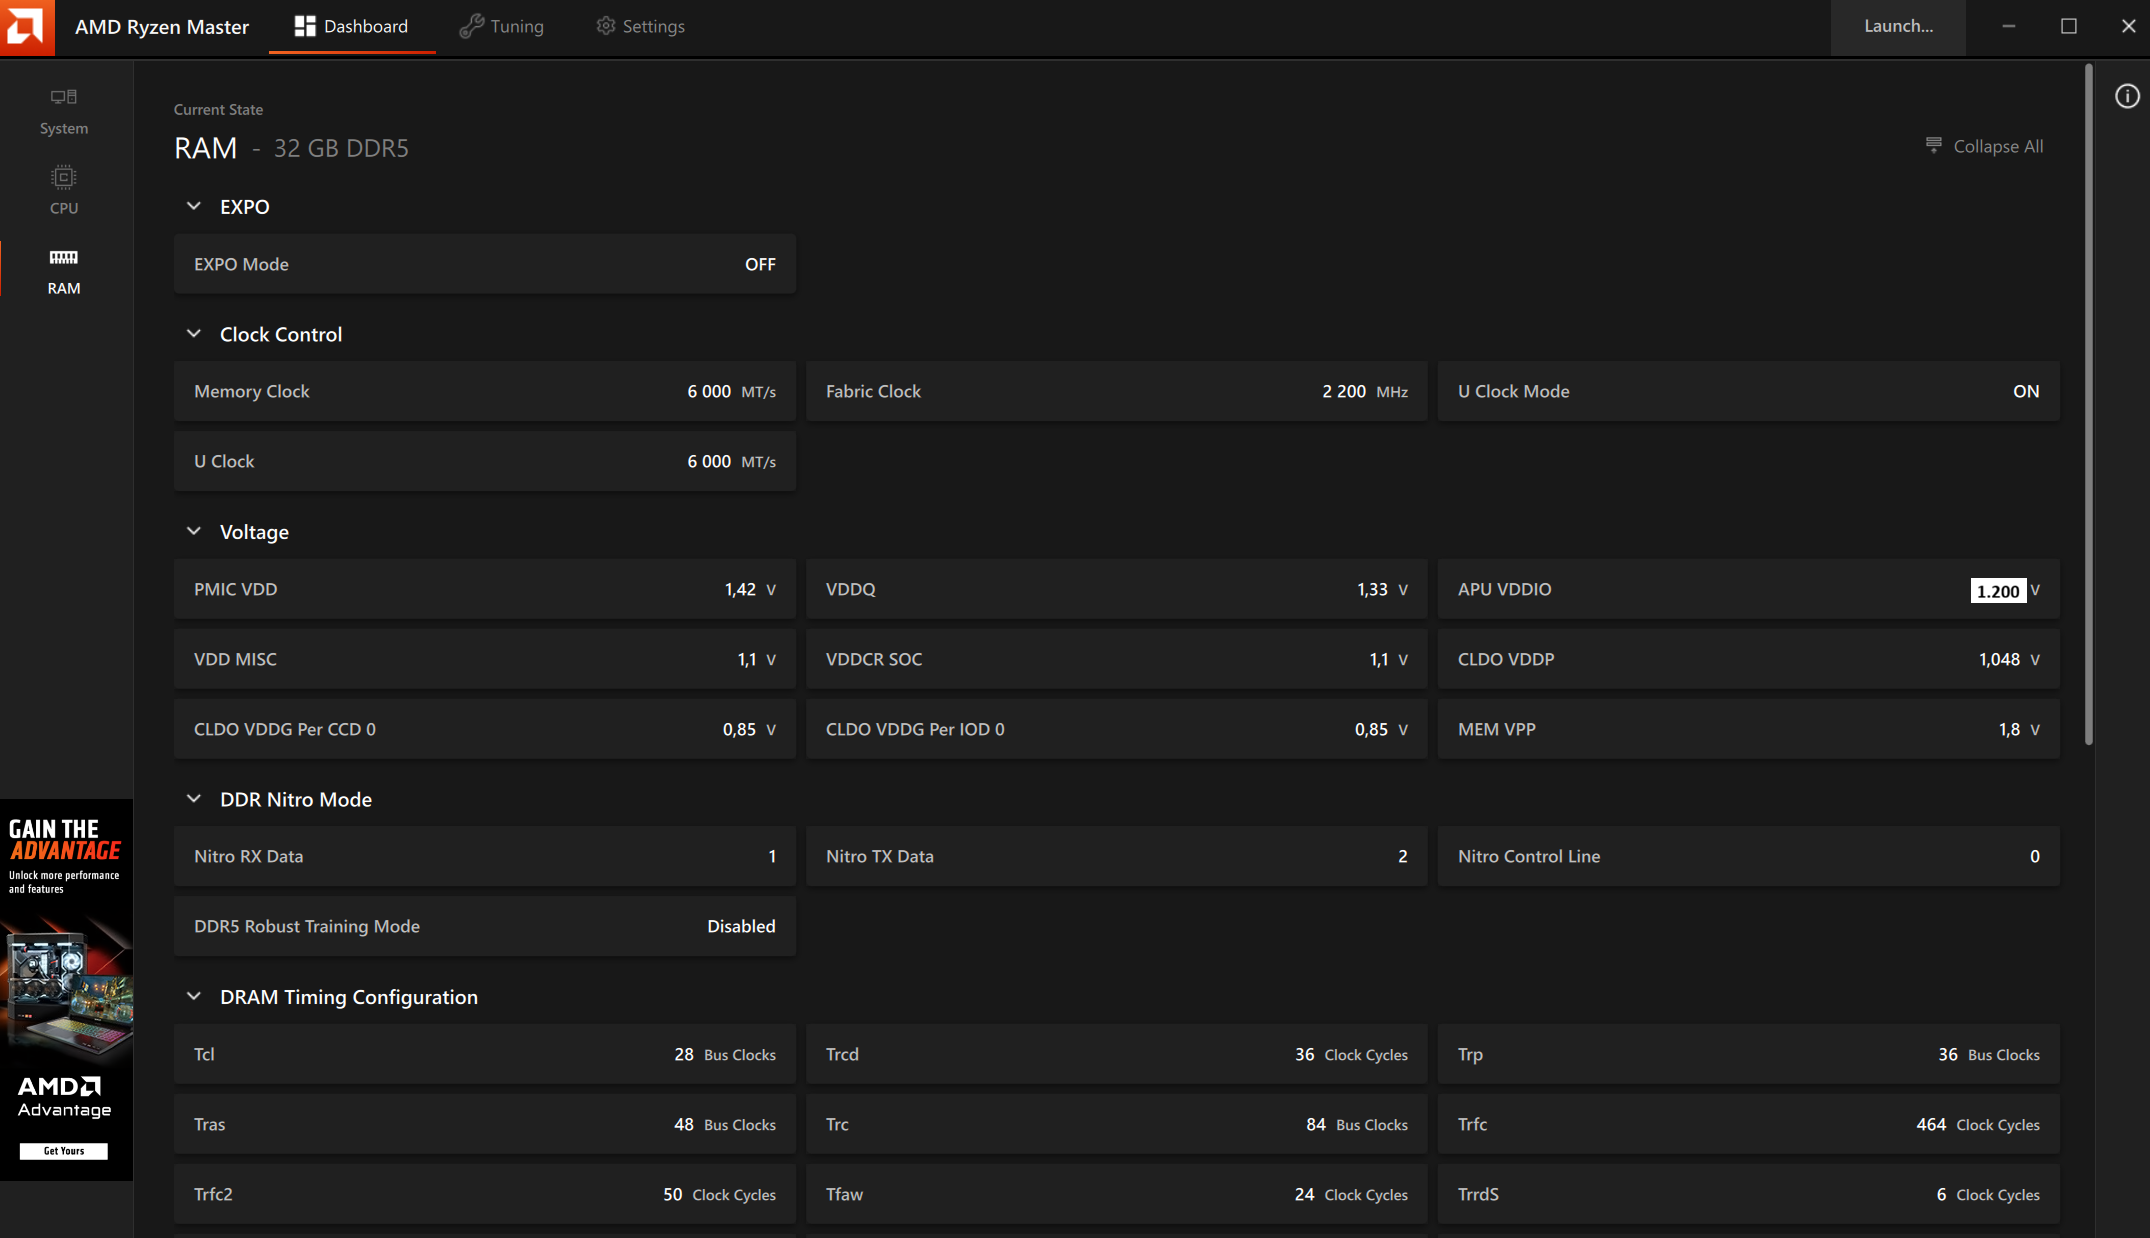This screenshot has height=1238, width=2150.
Task: Click the info icon at top right
Action: pos(2127,96)
